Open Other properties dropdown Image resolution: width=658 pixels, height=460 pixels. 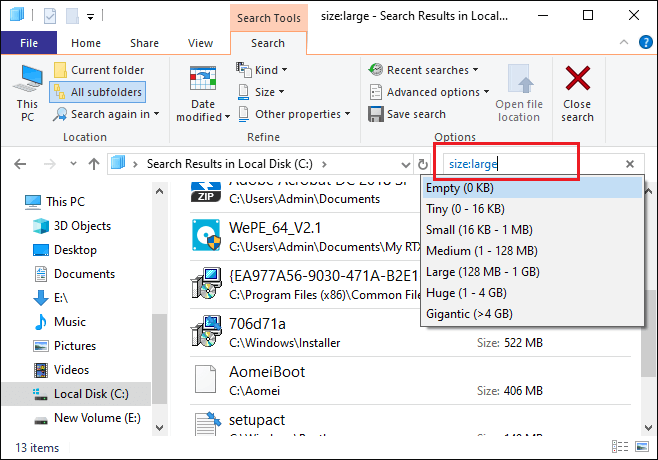pyautogui.click(x=294, y=114)
